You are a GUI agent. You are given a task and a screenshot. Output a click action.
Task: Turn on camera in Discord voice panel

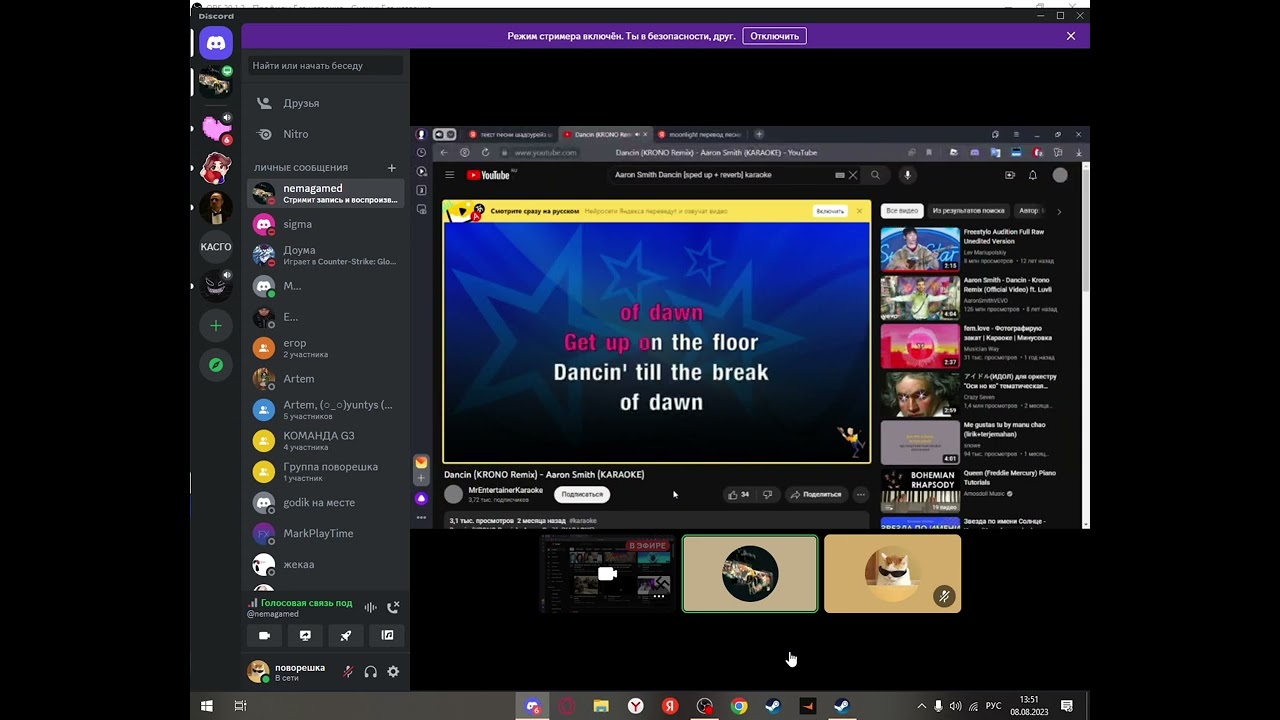264,635
